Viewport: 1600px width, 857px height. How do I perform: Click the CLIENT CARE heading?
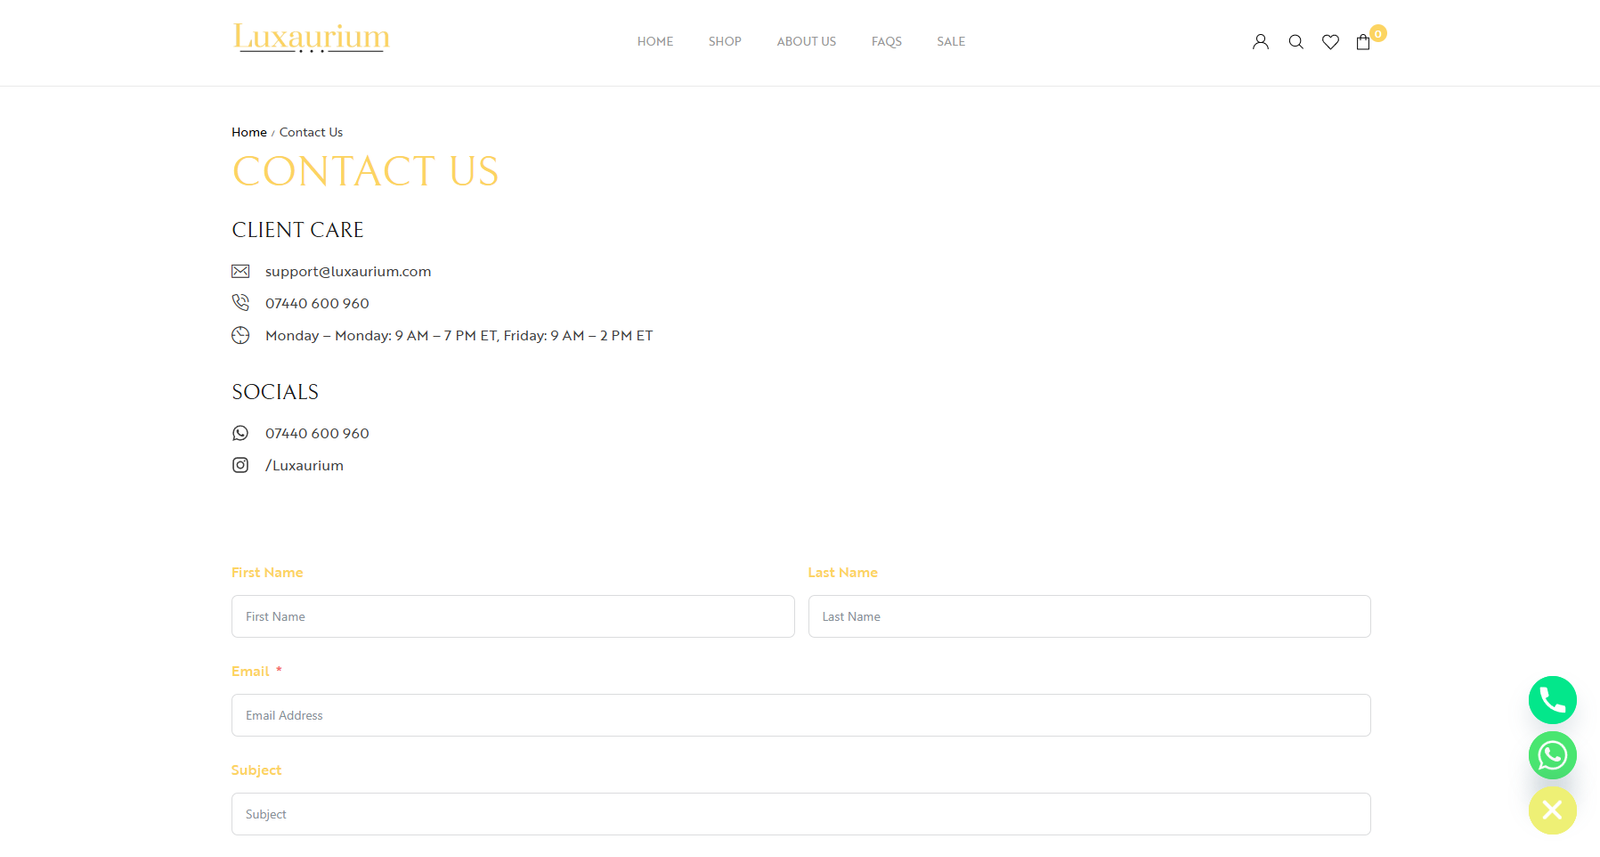coord(298,230)
